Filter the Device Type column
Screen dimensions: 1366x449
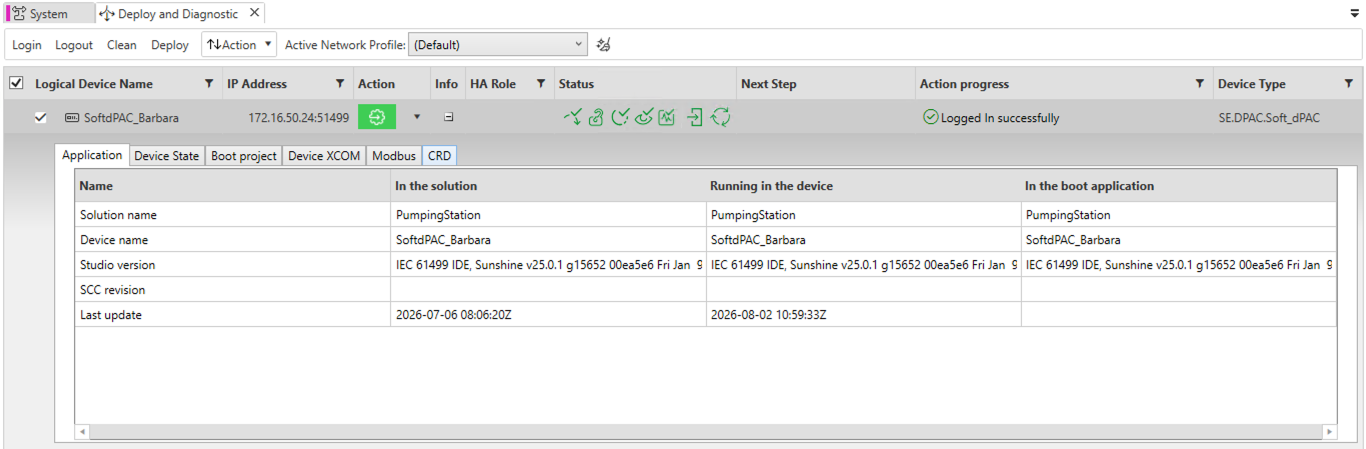coord(1348,83)
